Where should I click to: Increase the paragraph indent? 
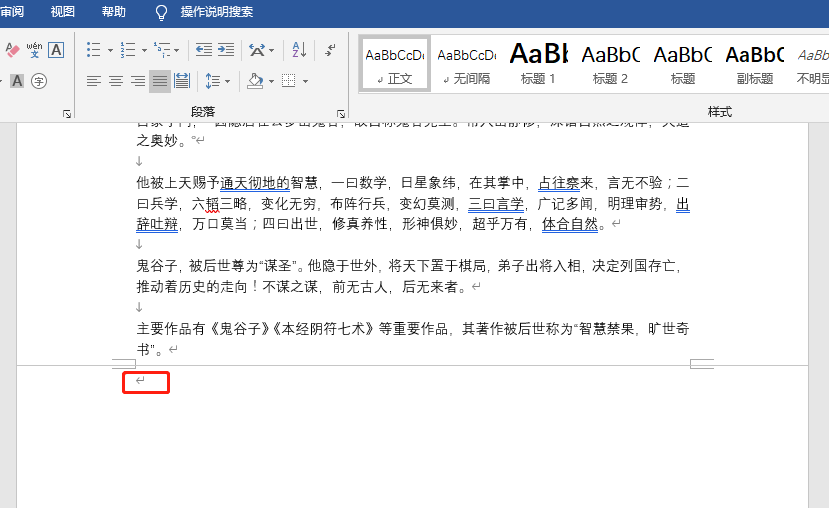226,50
